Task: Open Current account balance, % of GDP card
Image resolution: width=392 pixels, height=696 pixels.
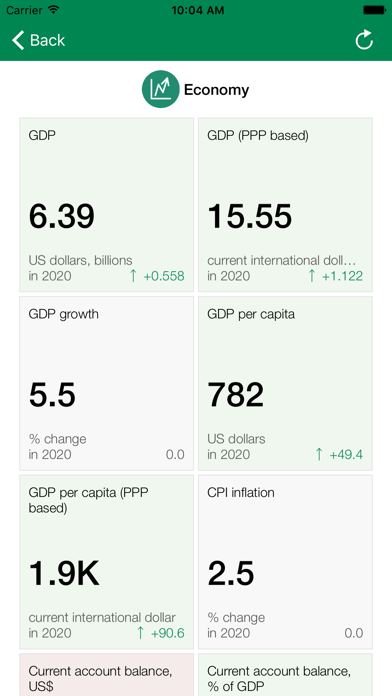Action: click(285, 675)
